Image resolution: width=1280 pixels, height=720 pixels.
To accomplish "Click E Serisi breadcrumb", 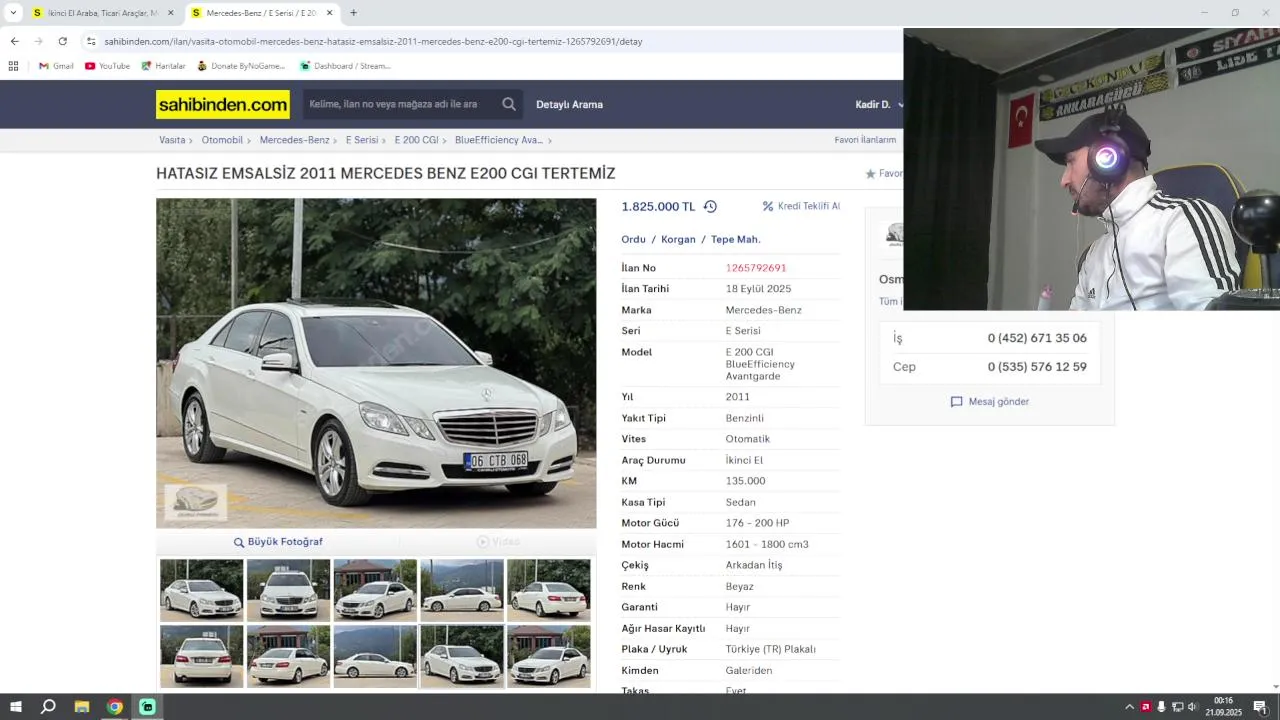I will [x=362, y=140].
